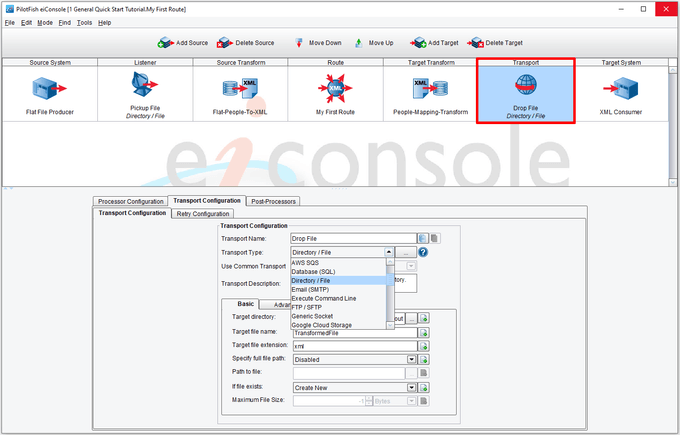Select the My First Route icon
Screen dimensions: 680x435
pyautogui.click(x=335, y=88)
